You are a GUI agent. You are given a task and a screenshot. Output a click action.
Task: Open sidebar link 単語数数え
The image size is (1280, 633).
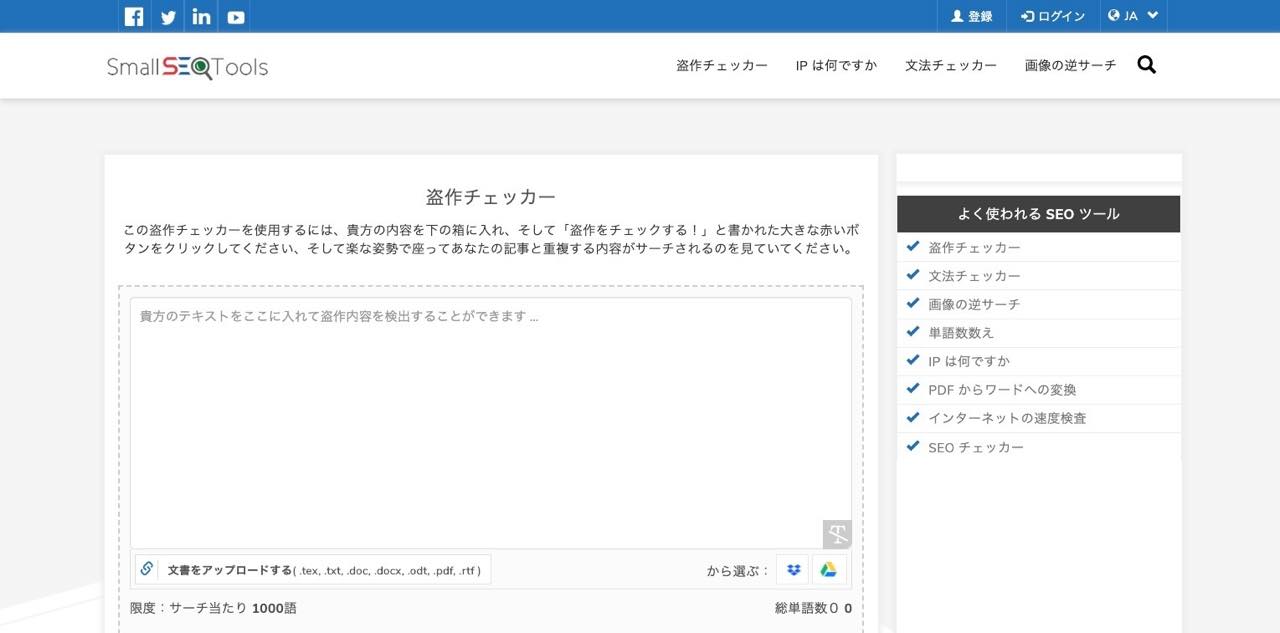(x=961, y=333)
